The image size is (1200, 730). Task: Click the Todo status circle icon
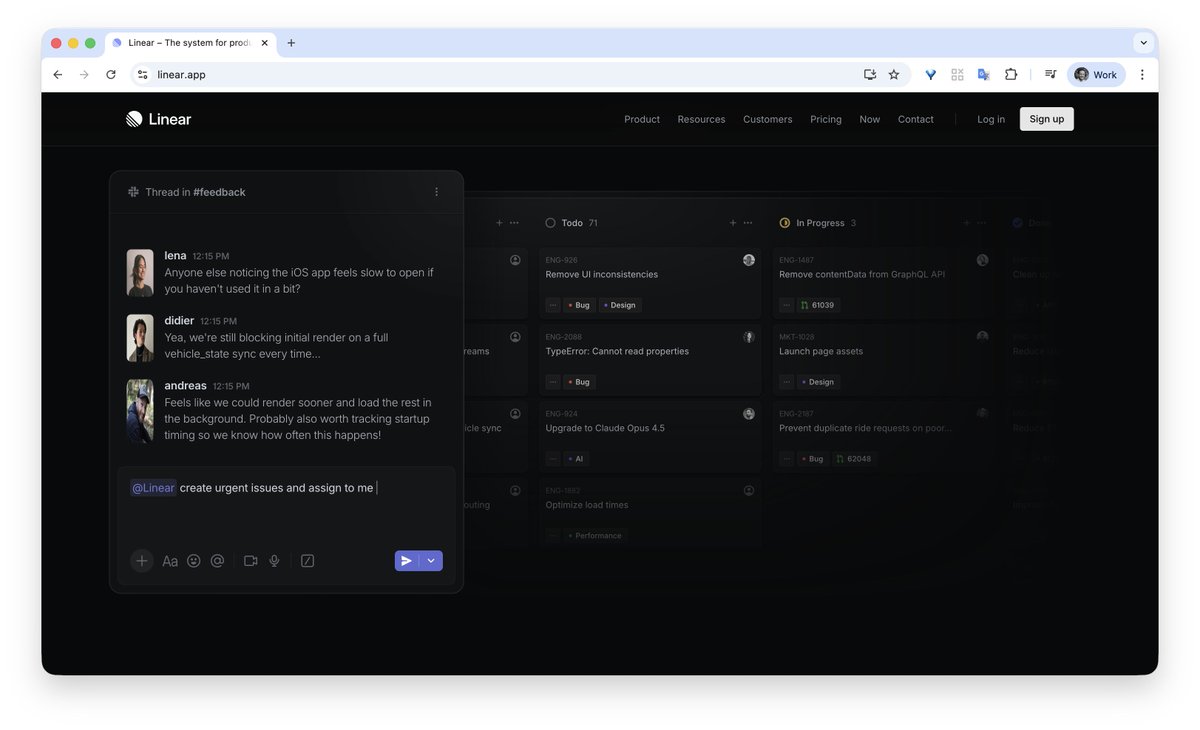tap(550, 223)
